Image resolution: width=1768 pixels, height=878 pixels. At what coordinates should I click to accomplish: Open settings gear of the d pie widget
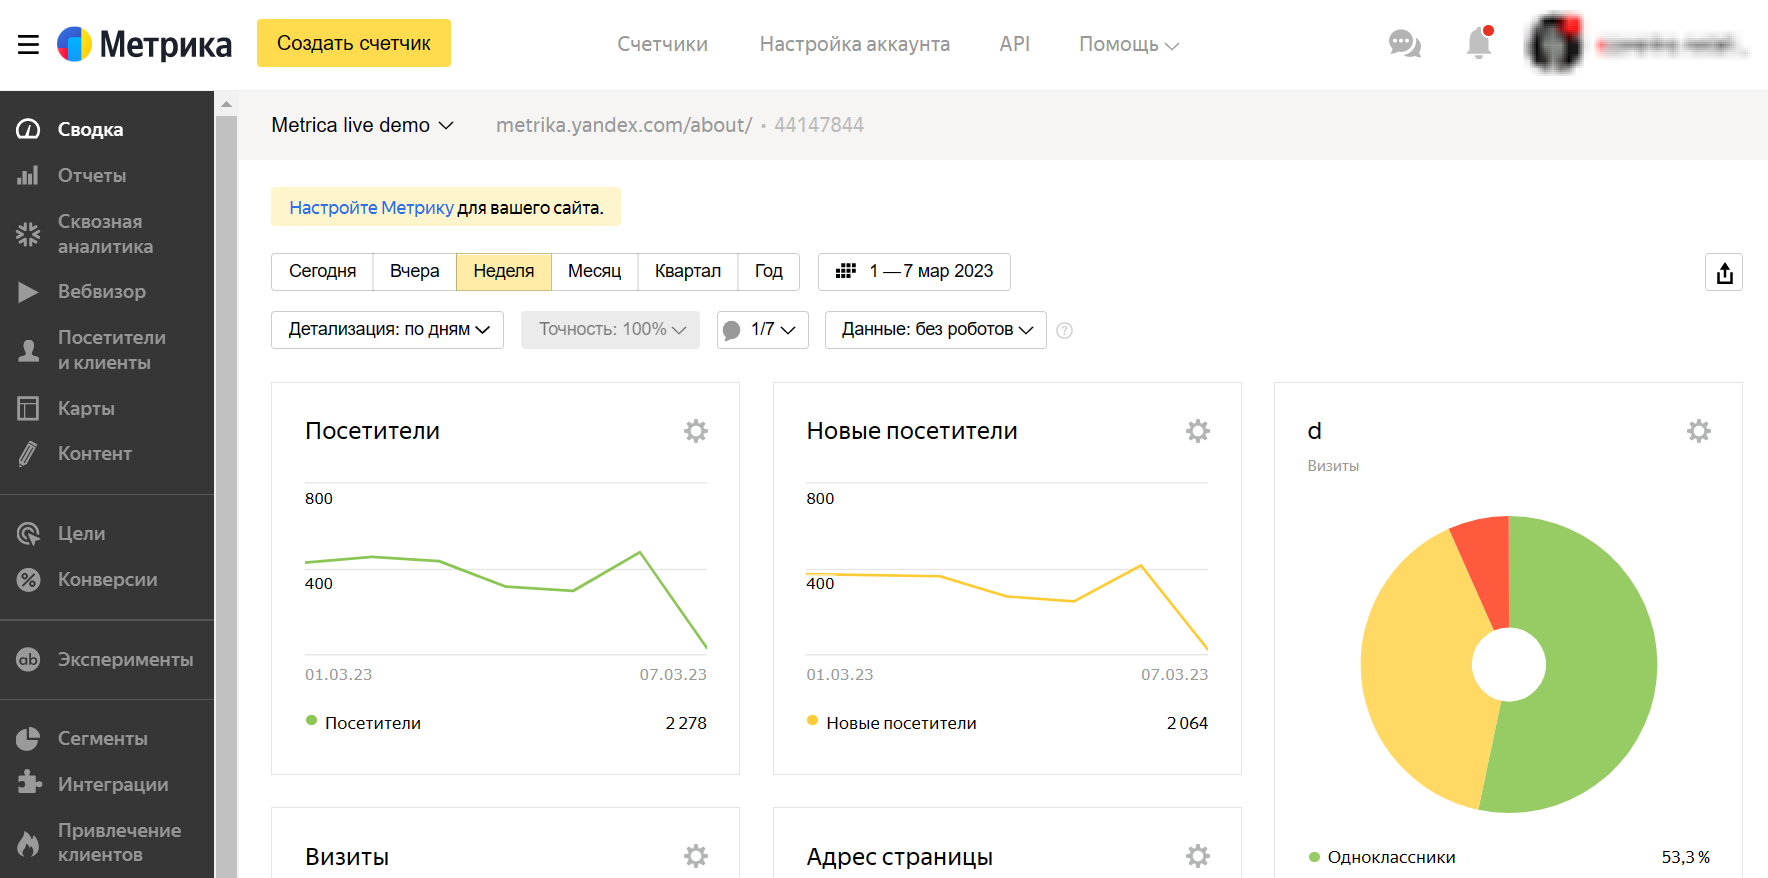(1699, 431)
